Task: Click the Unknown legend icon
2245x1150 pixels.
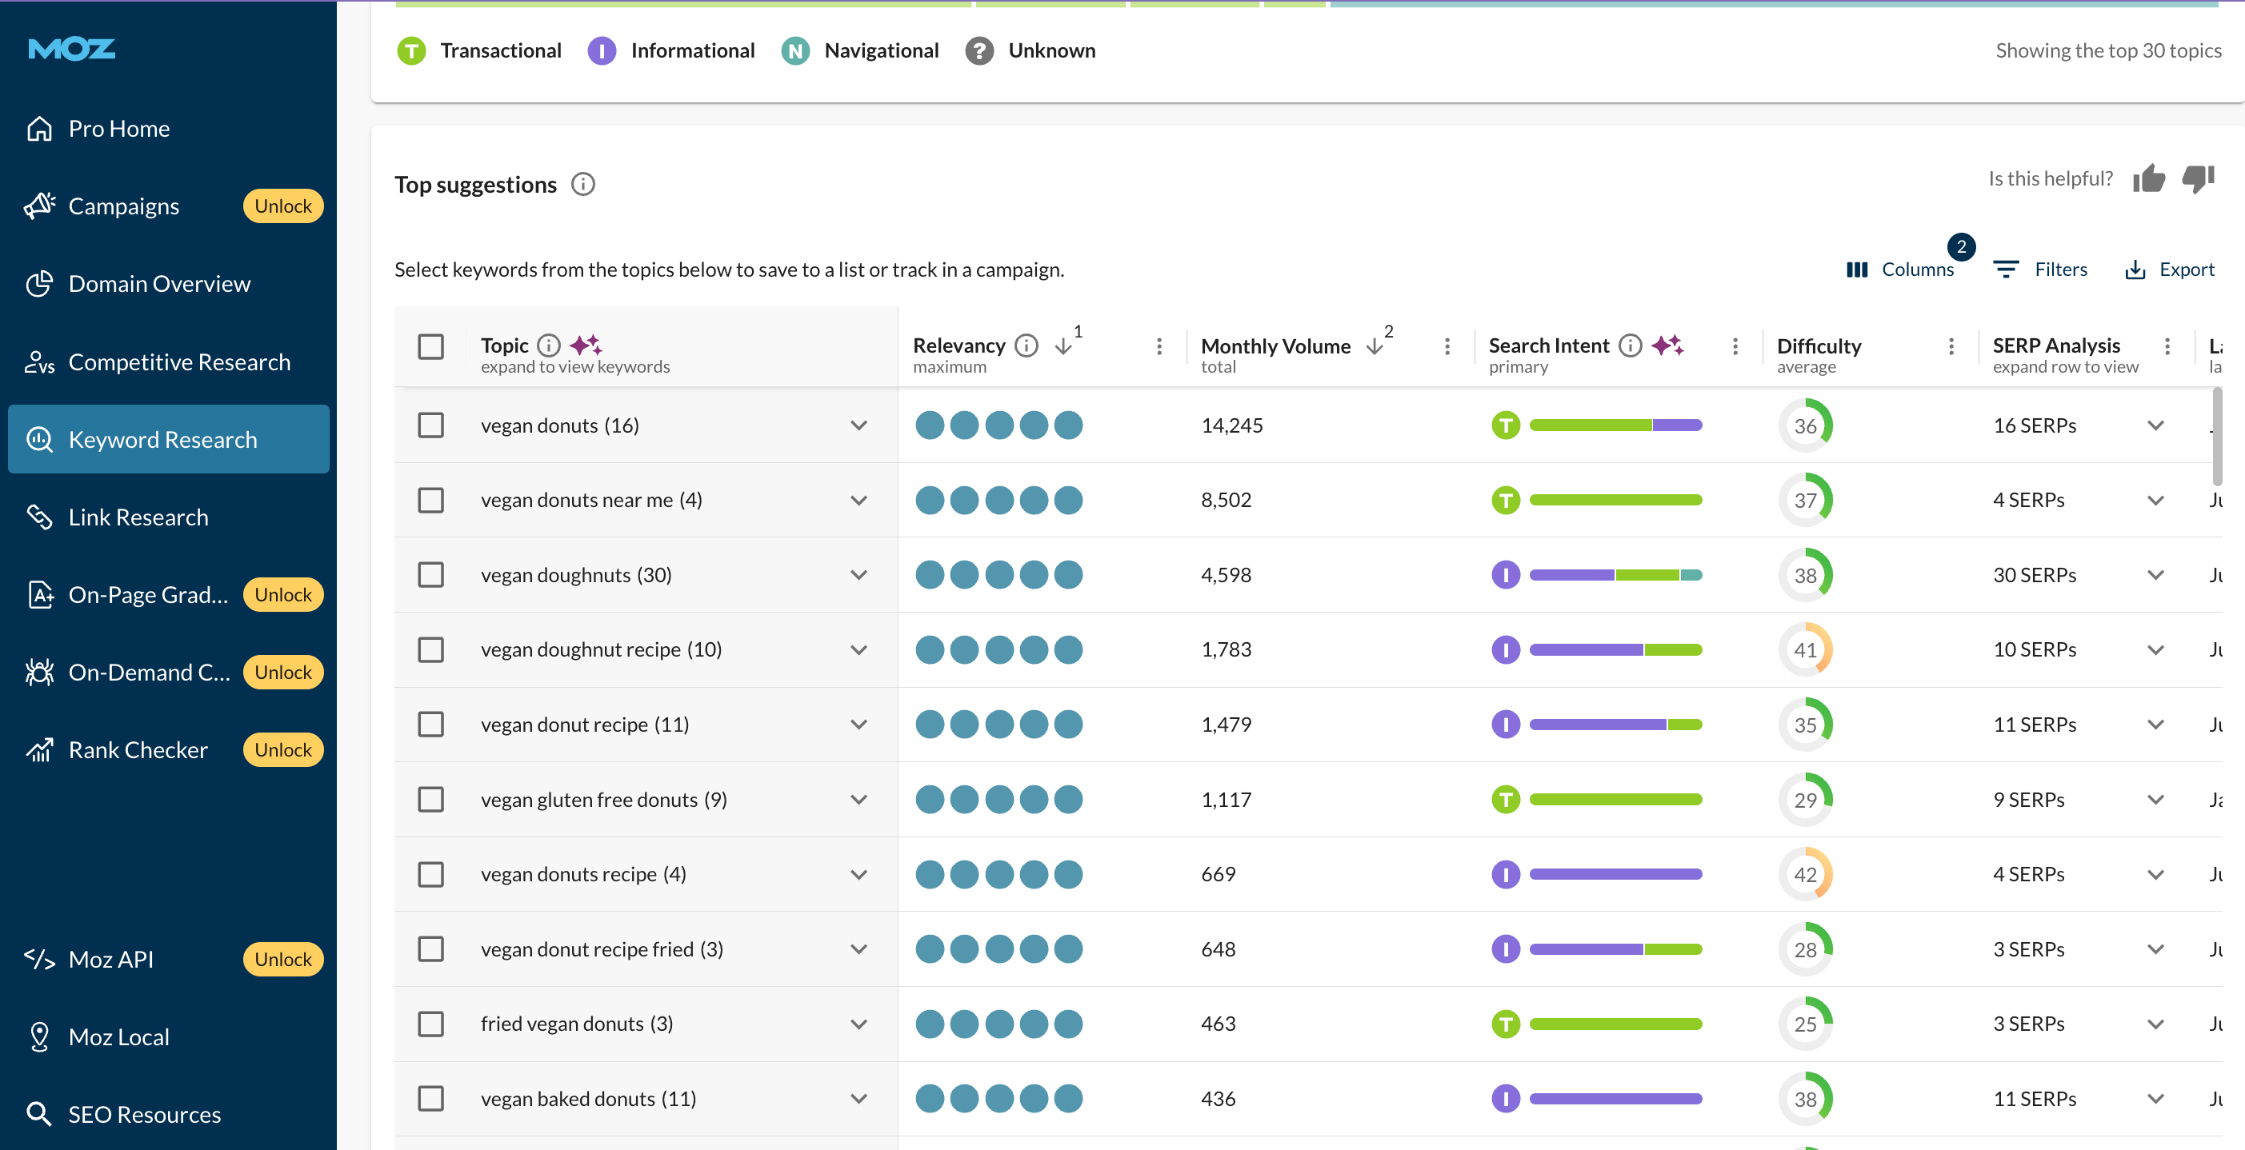Action: 979,50
